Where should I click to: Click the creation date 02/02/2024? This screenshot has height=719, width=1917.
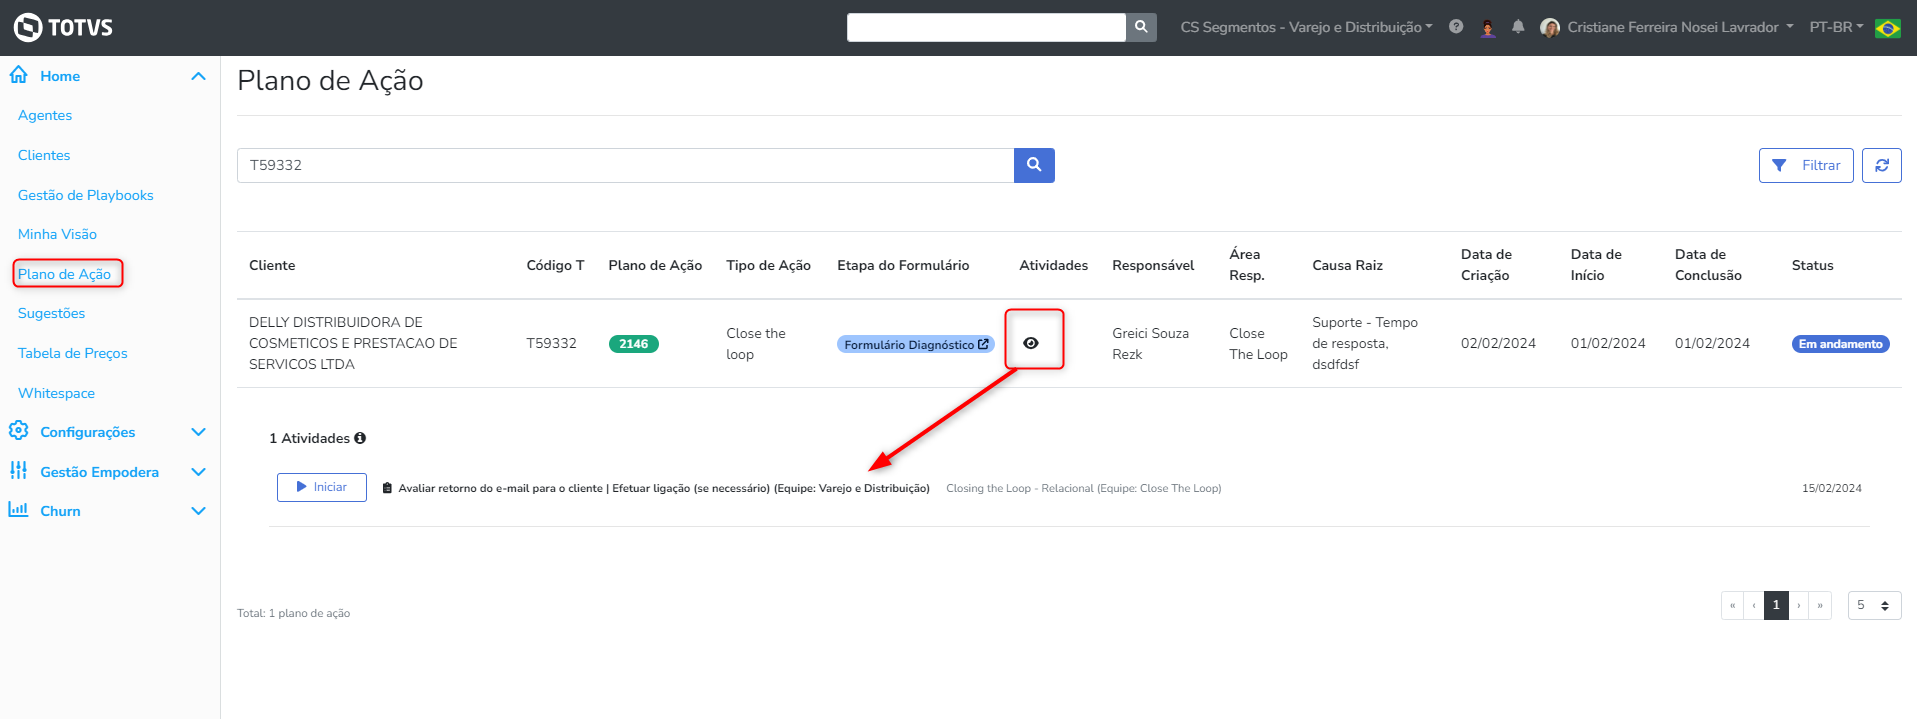coord(1498,343)
